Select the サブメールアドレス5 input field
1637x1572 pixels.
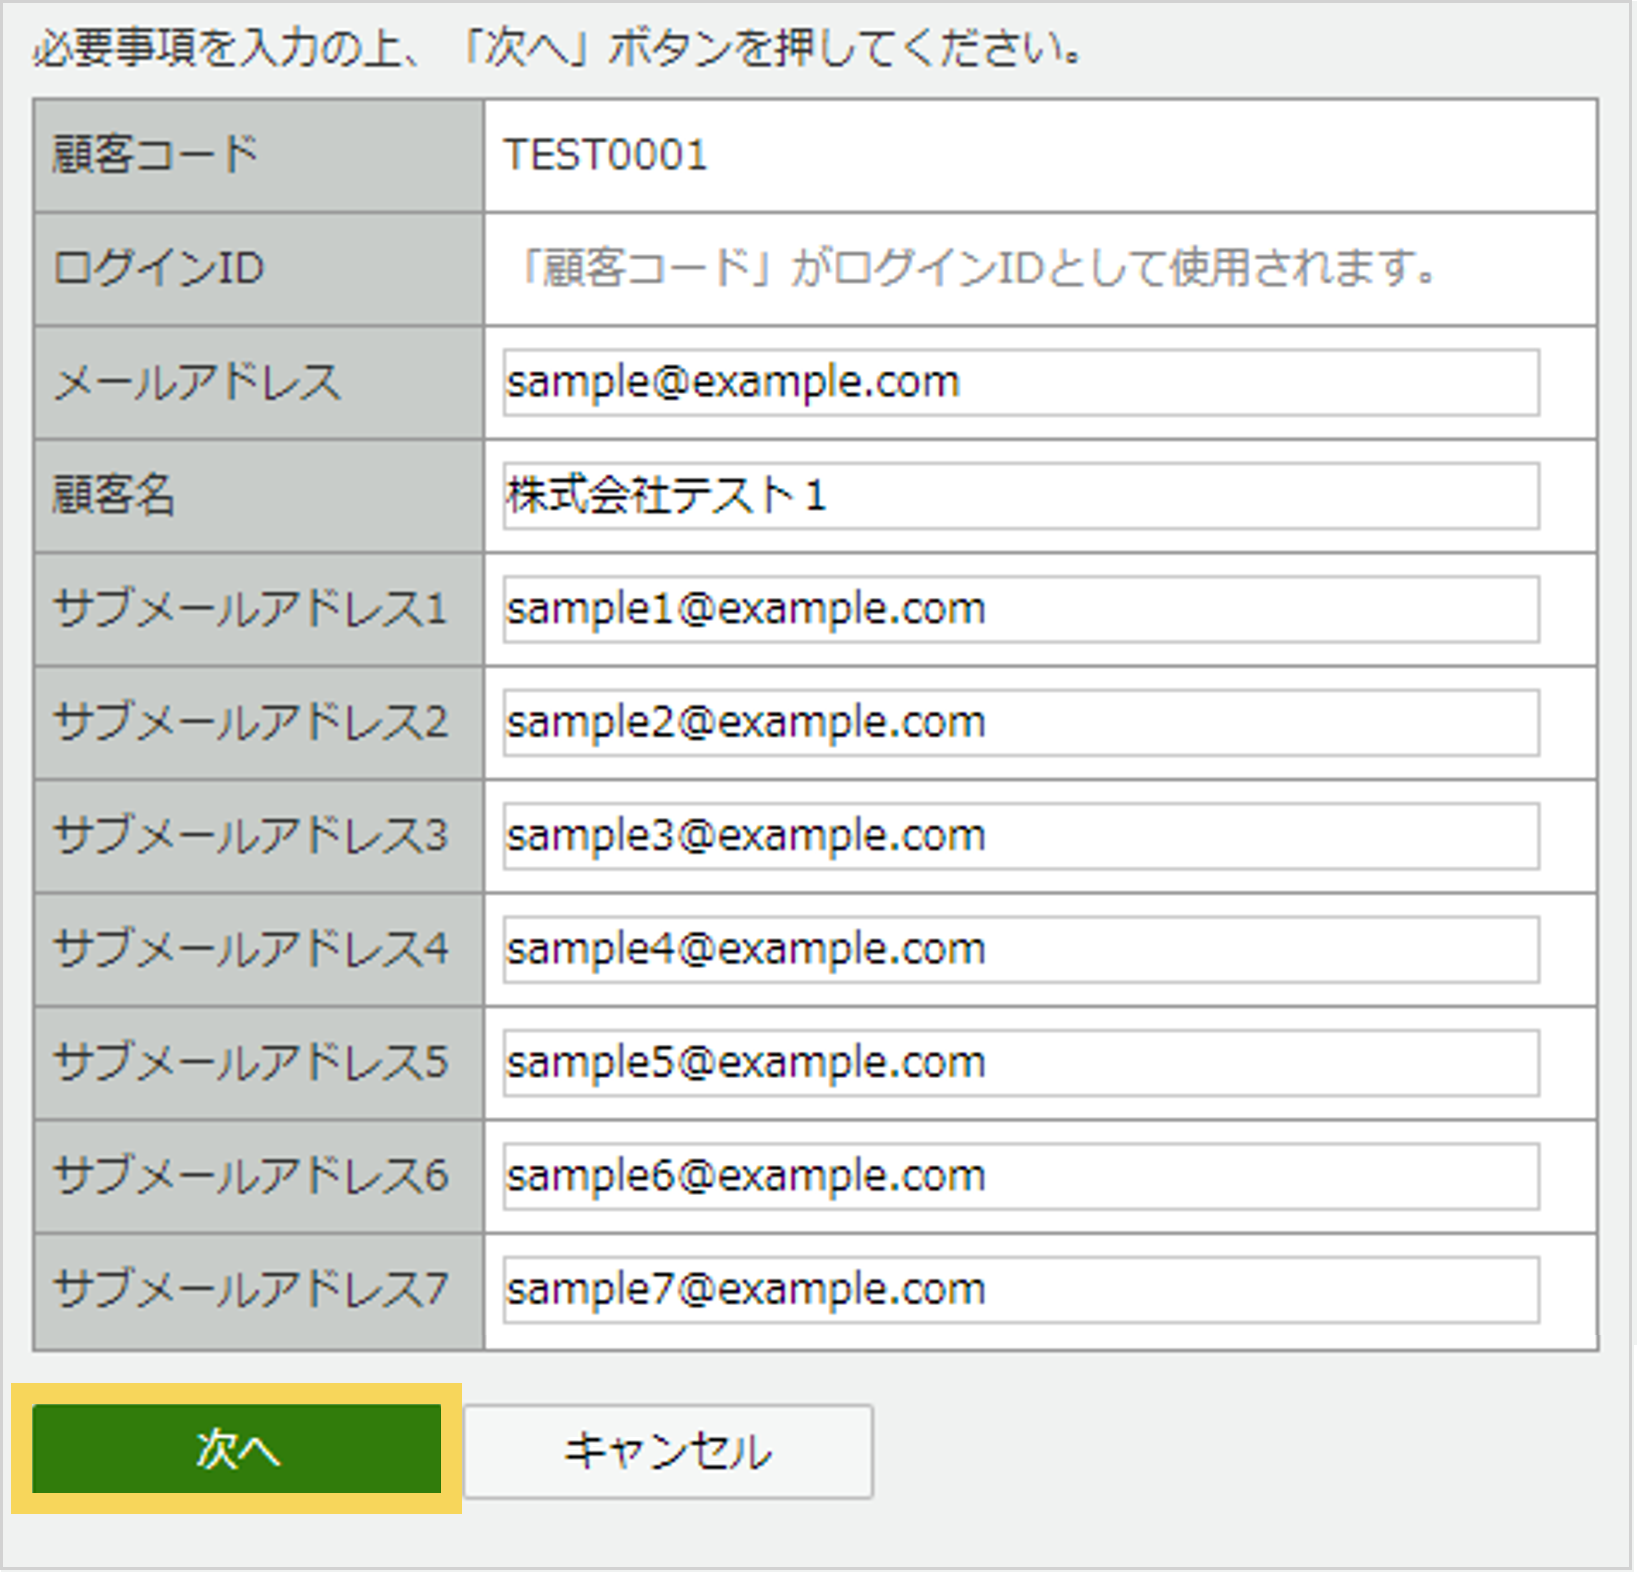(x=1020, y=1062)
